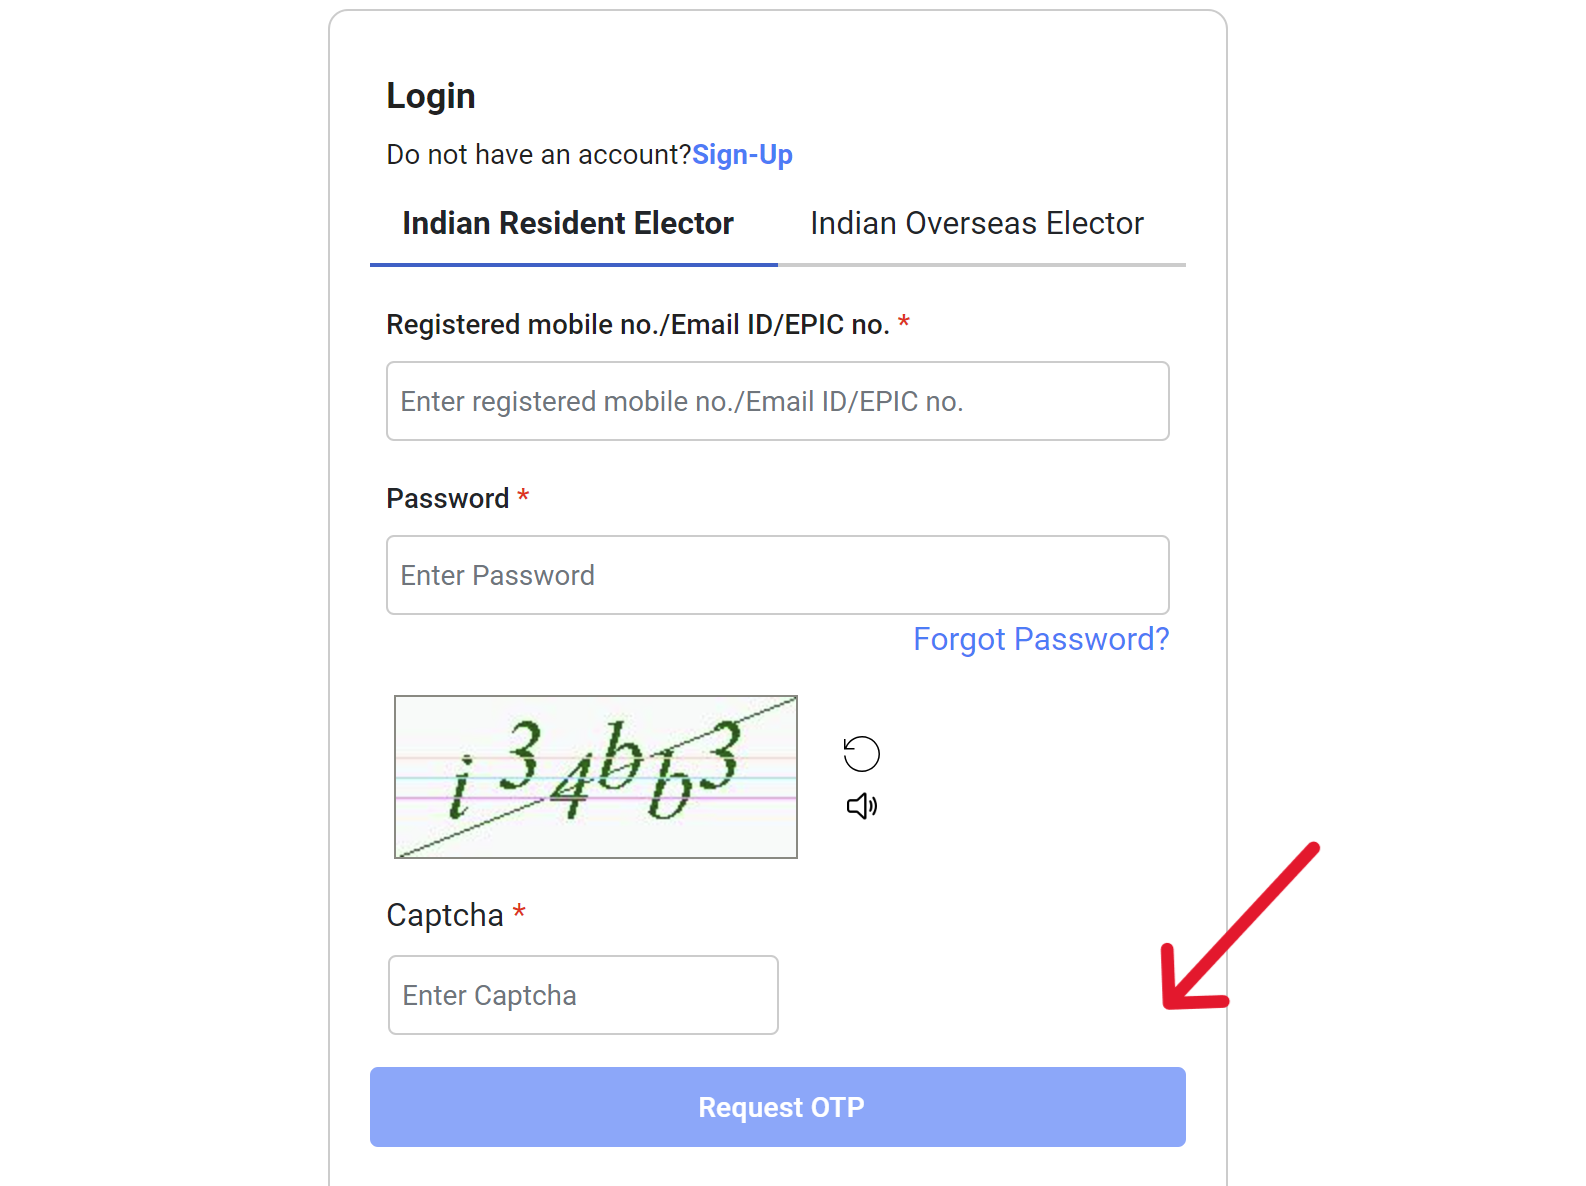Click the 'Do not have an account?' text
This screenshot has height=1186, width=1586.
pyautogui.click(x=538, y=155)
